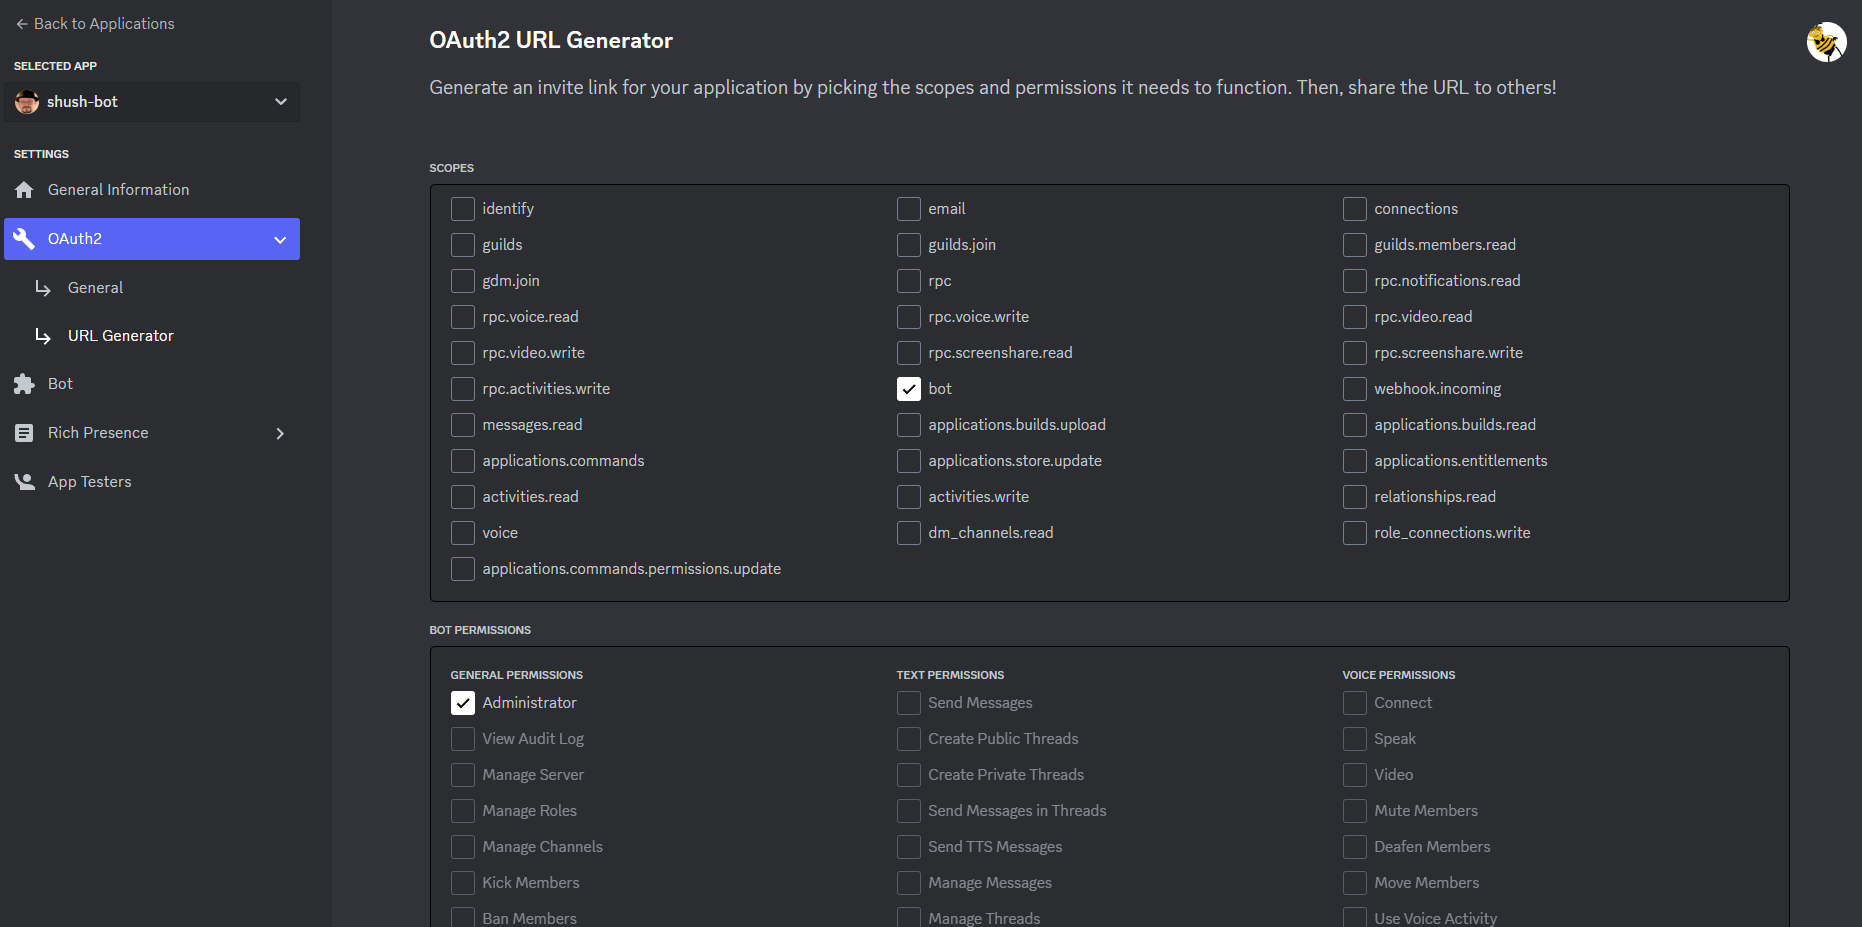1862x927 pixels.
Task: Click the sub-item arrow next to URL Generator
Action: 43,336
